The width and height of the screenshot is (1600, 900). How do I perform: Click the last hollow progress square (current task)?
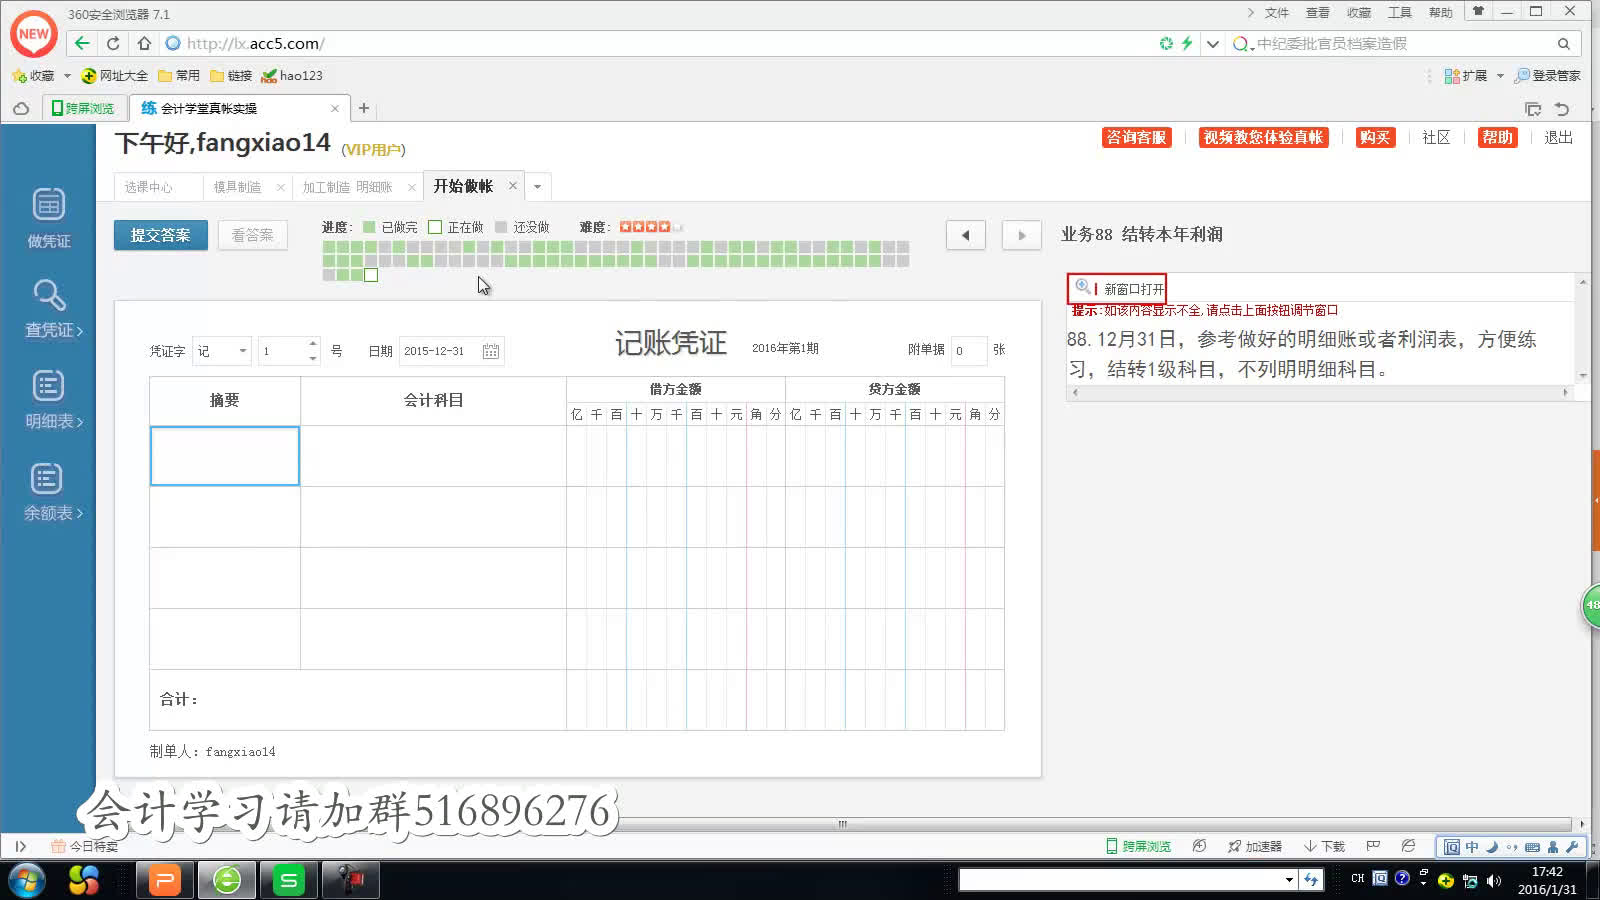click(x=371, y=275)
